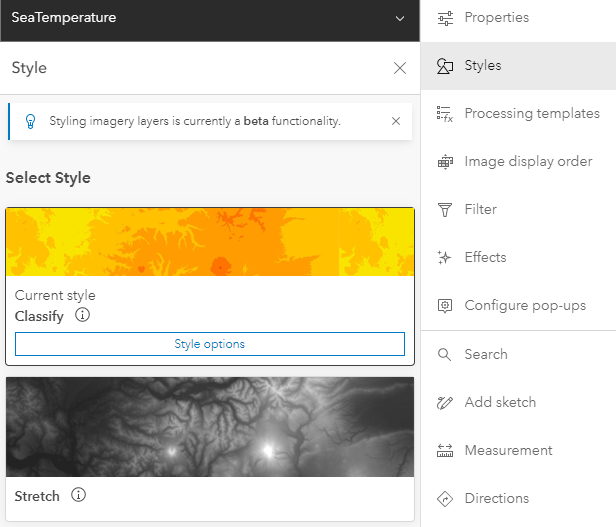Show info for Stretch style
This screenshot has width=616, height=527.
pyautogui.click(x=79, y=496)
